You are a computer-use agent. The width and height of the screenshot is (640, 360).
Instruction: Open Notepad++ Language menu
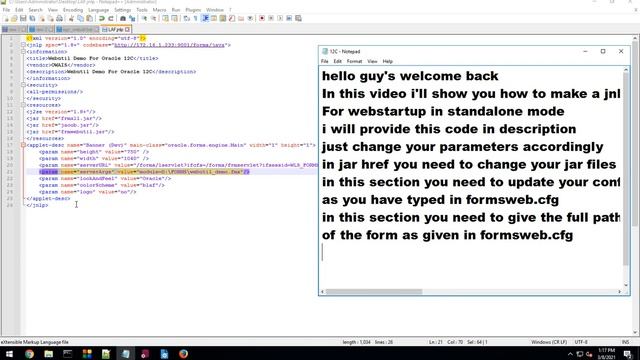pyautogui.click(x=98, y=10)
